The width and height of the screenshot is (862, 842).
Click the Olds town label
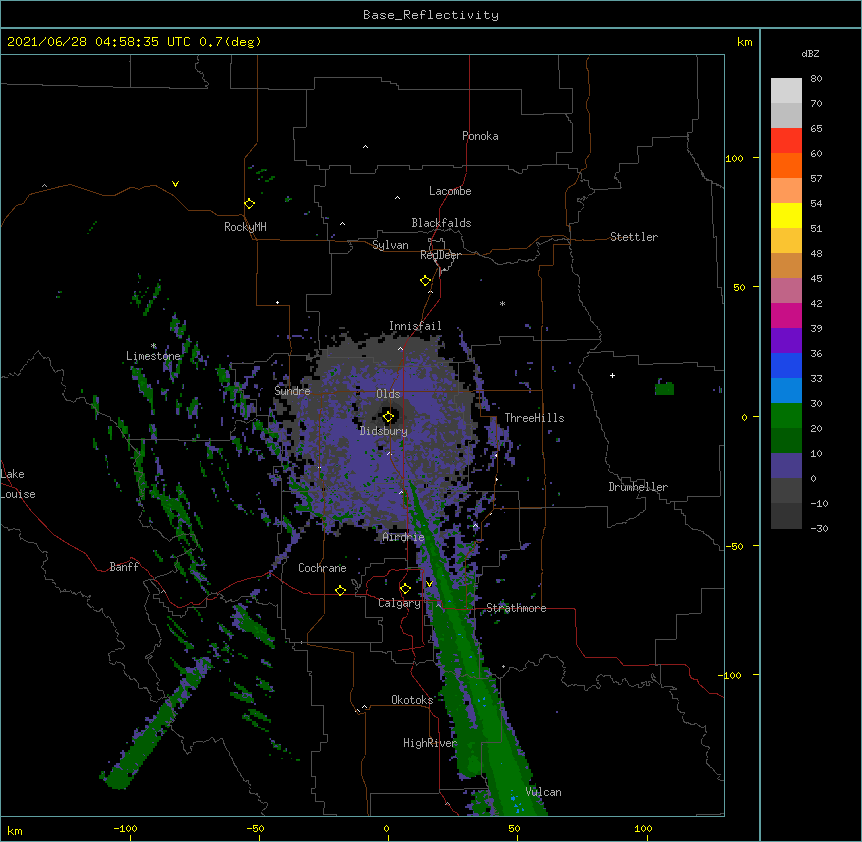388,394
